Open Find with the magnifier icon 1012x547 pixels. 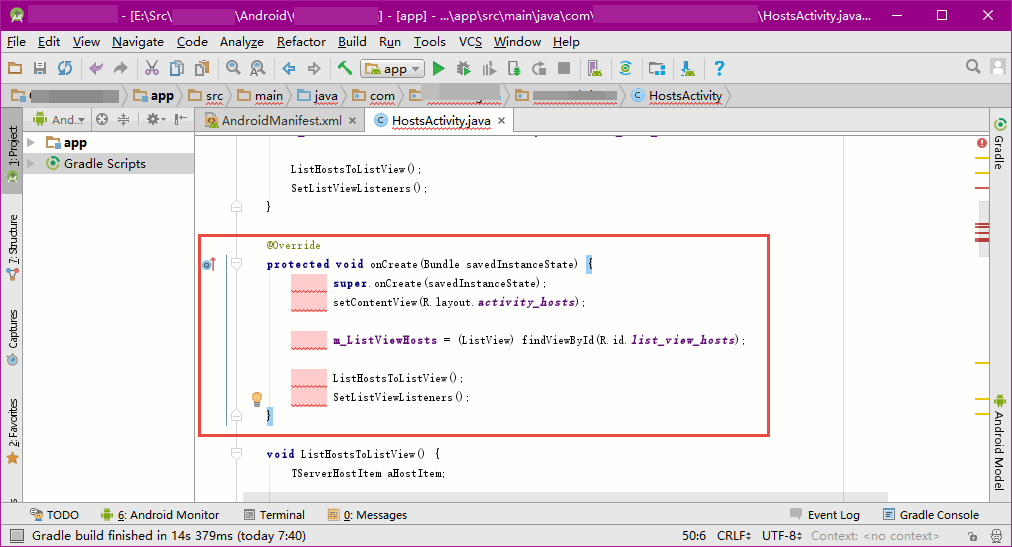pyautogui.click(x=233, y=68)
